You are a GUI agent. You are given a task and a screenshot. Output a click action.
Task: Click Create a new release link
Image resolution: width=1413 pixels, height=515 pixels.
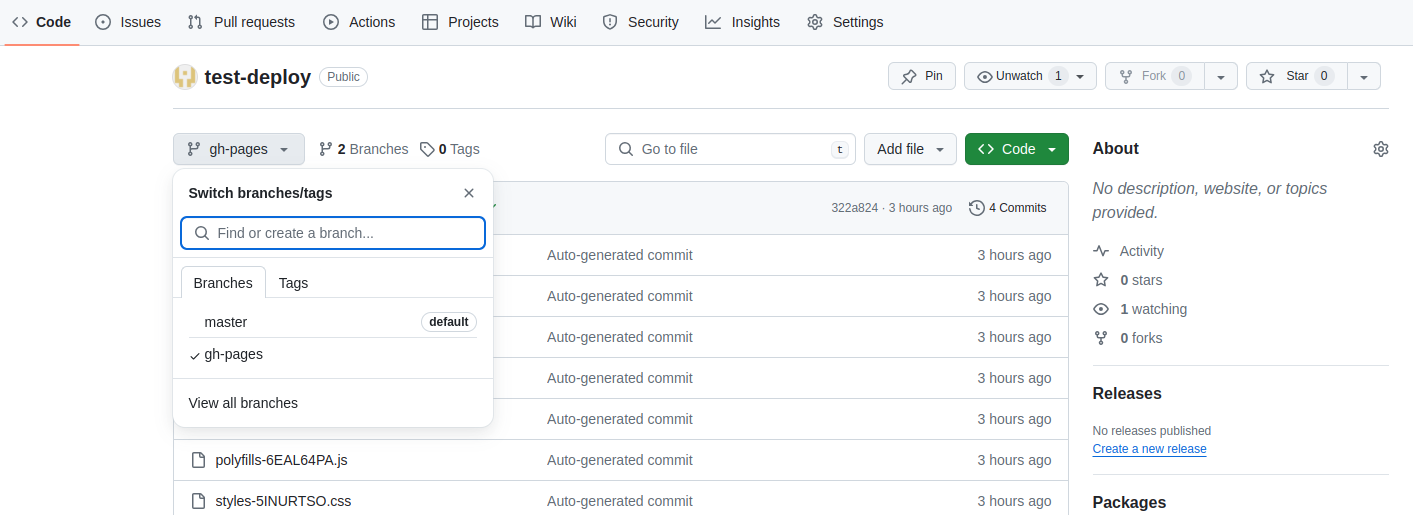pyautogui.click(x=1150, y=449)
